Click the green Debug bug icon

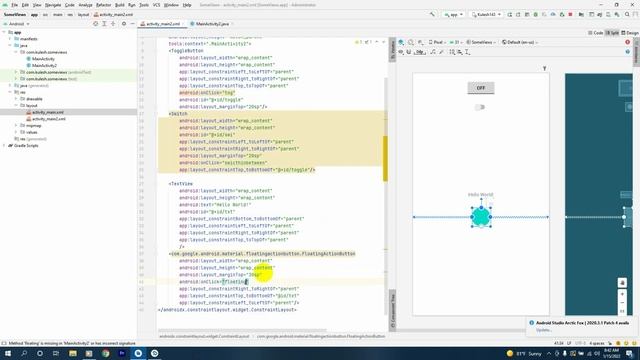(x=536, y=14)
